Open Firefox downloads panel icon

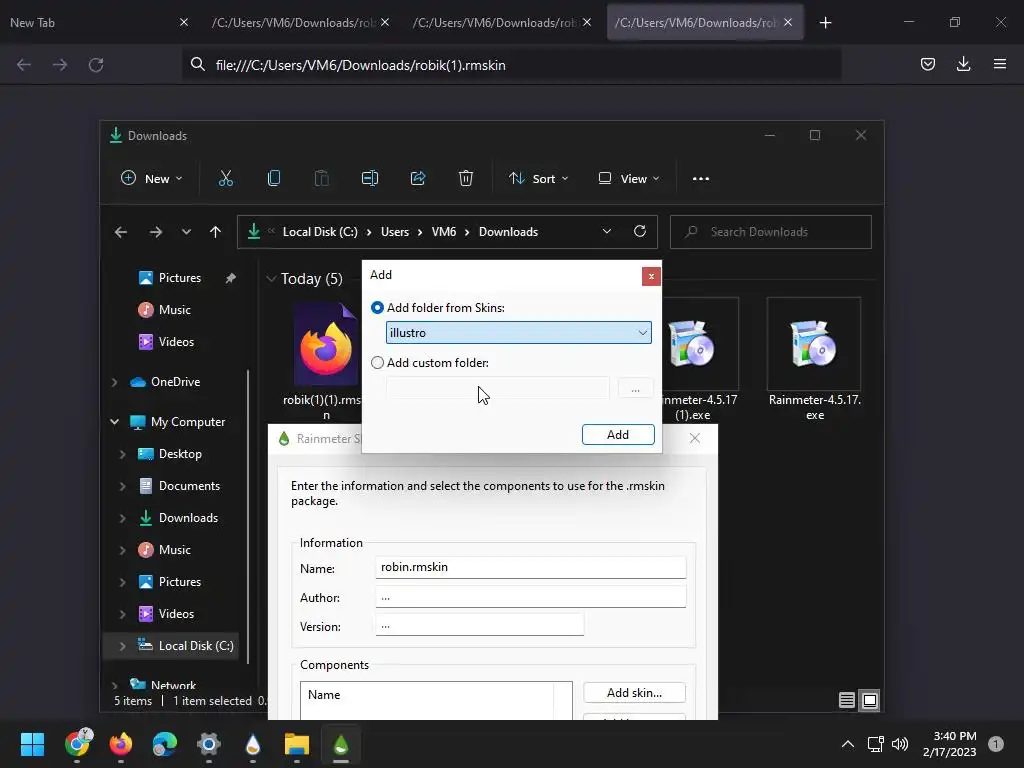pos(963,64)
